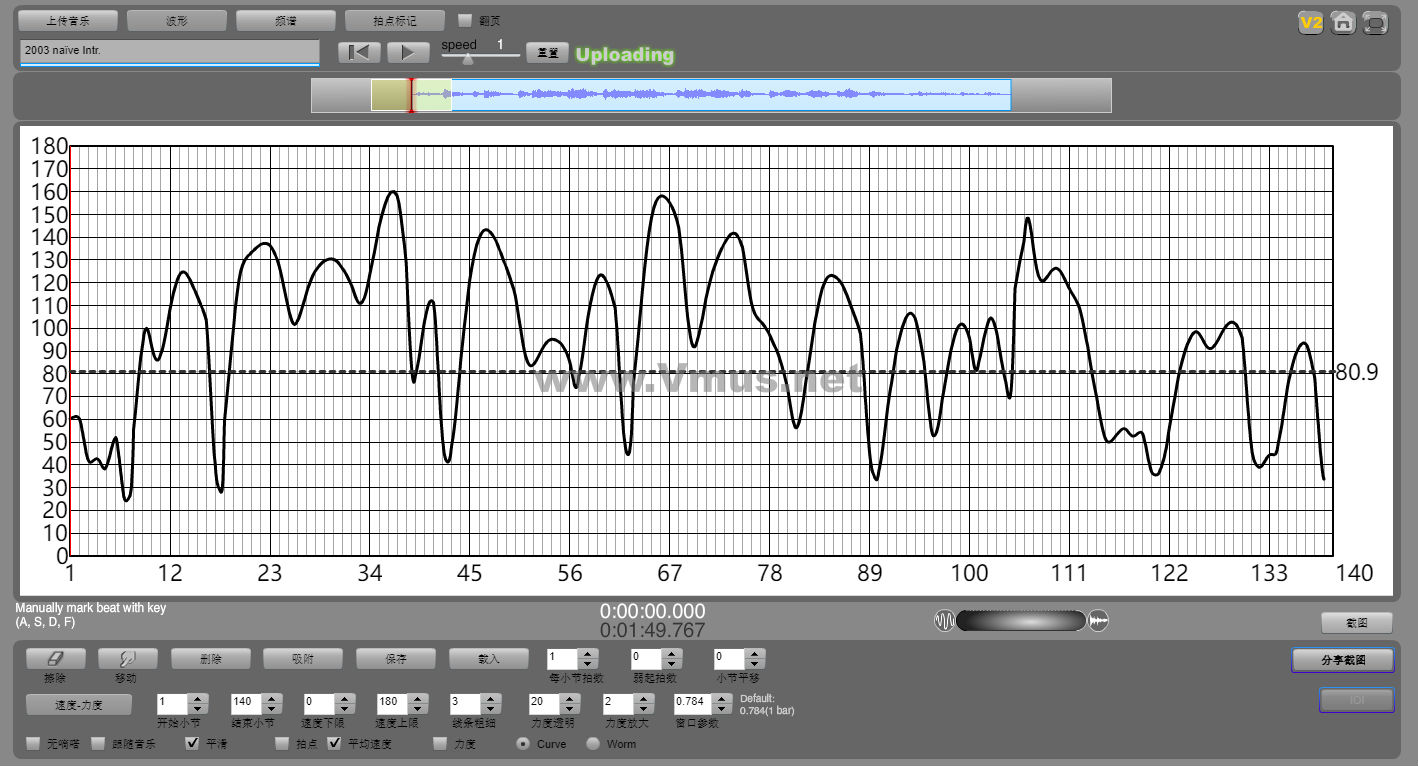
Task: Click the eraser (擦除) tool icon
Action: 55,659
